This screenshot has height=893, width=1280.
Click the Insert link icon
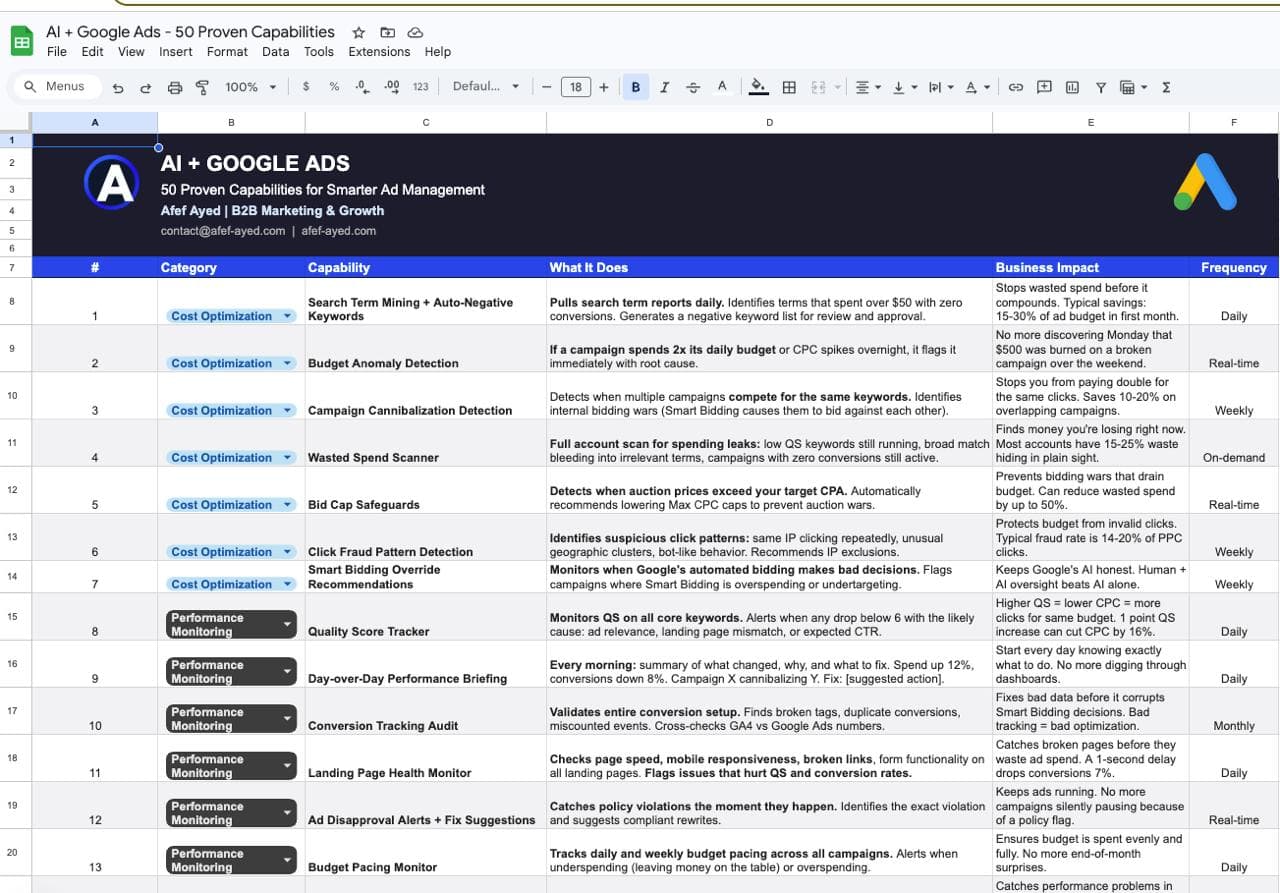point(1015,87)
